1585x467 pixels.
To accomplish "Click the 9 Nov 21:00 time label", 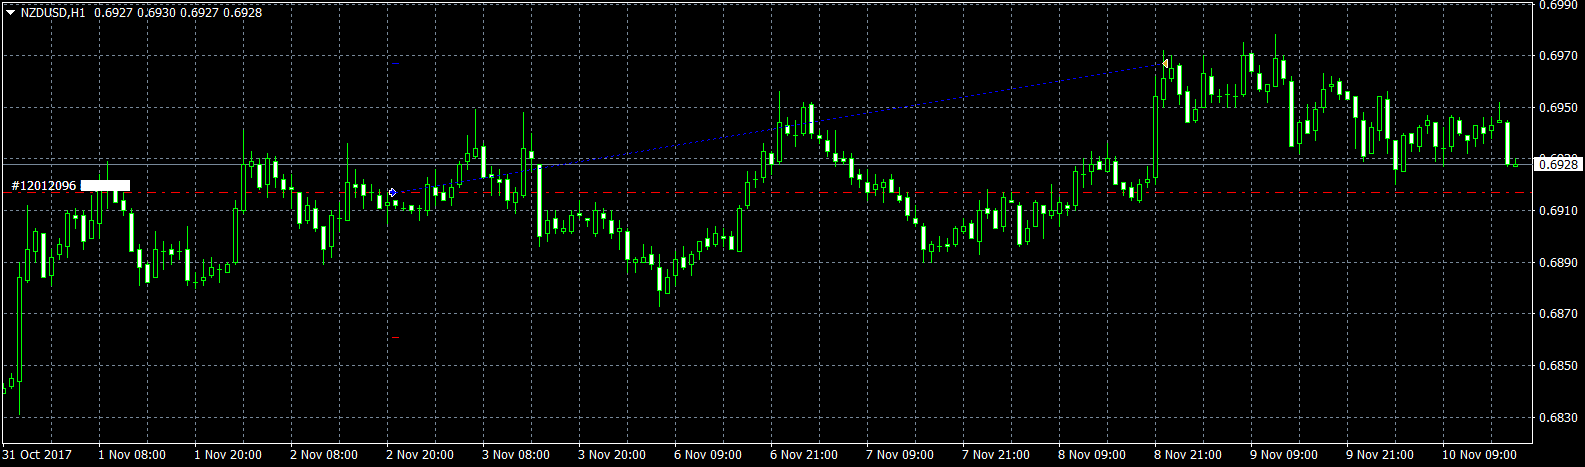I will click(1380, 455).
